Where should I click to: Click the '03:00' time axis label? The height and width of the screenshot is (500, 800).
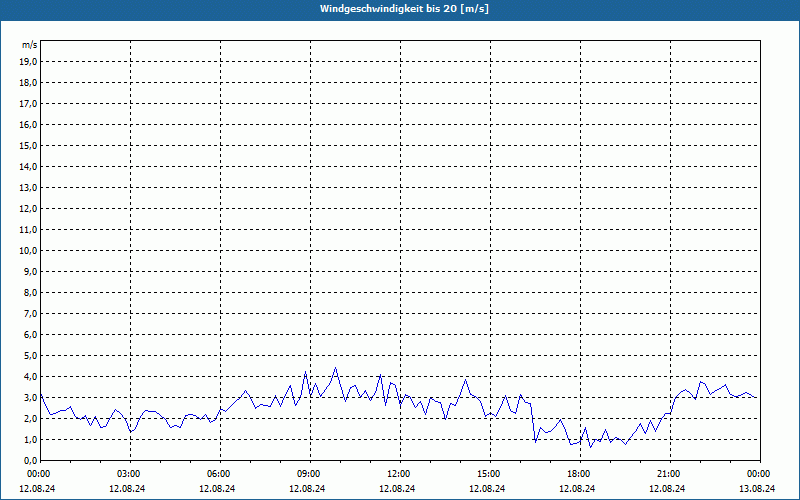[130, 473]
